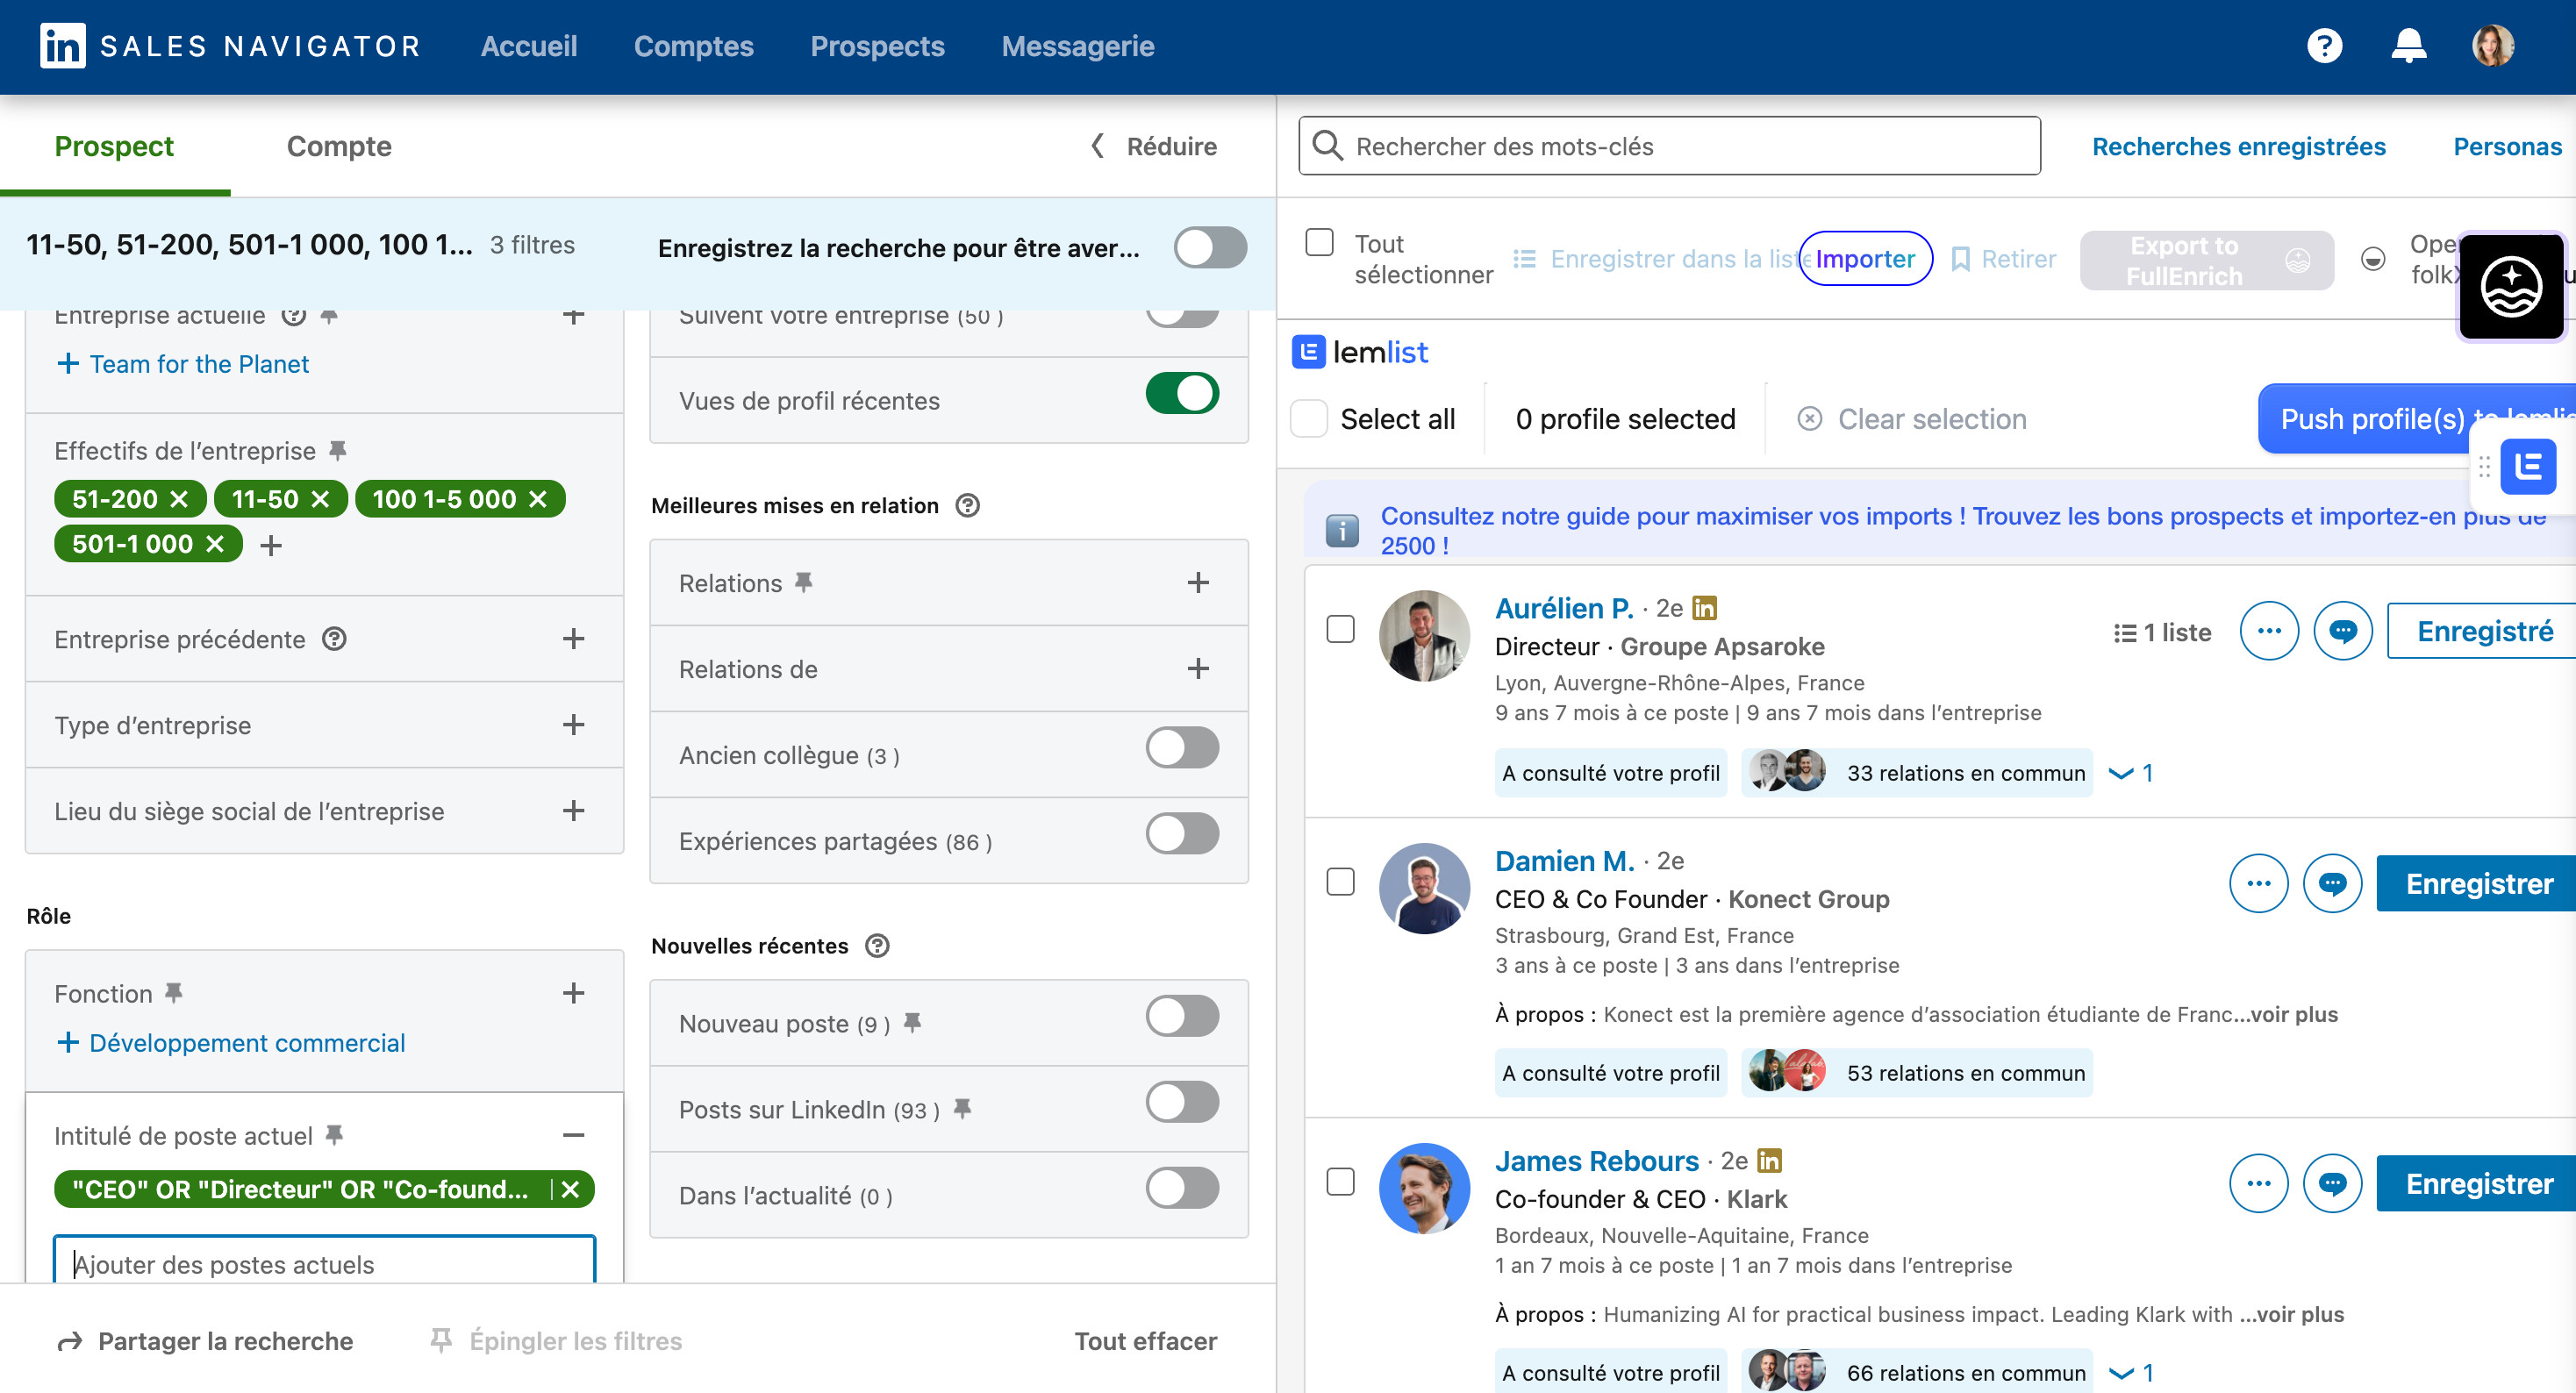
Task: Remove the 100 1-5 000 size tag
Action: (538, 499)
